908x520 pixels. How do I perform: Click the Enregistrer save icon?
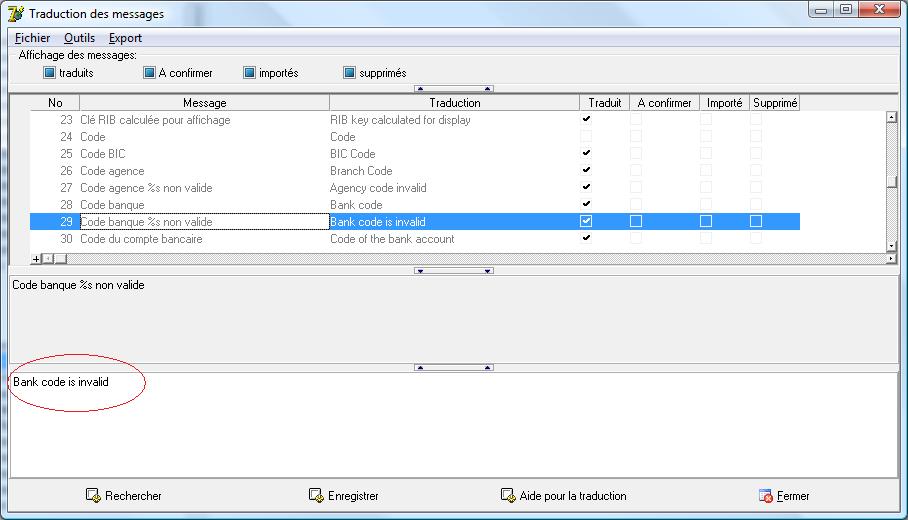[316, 496]
